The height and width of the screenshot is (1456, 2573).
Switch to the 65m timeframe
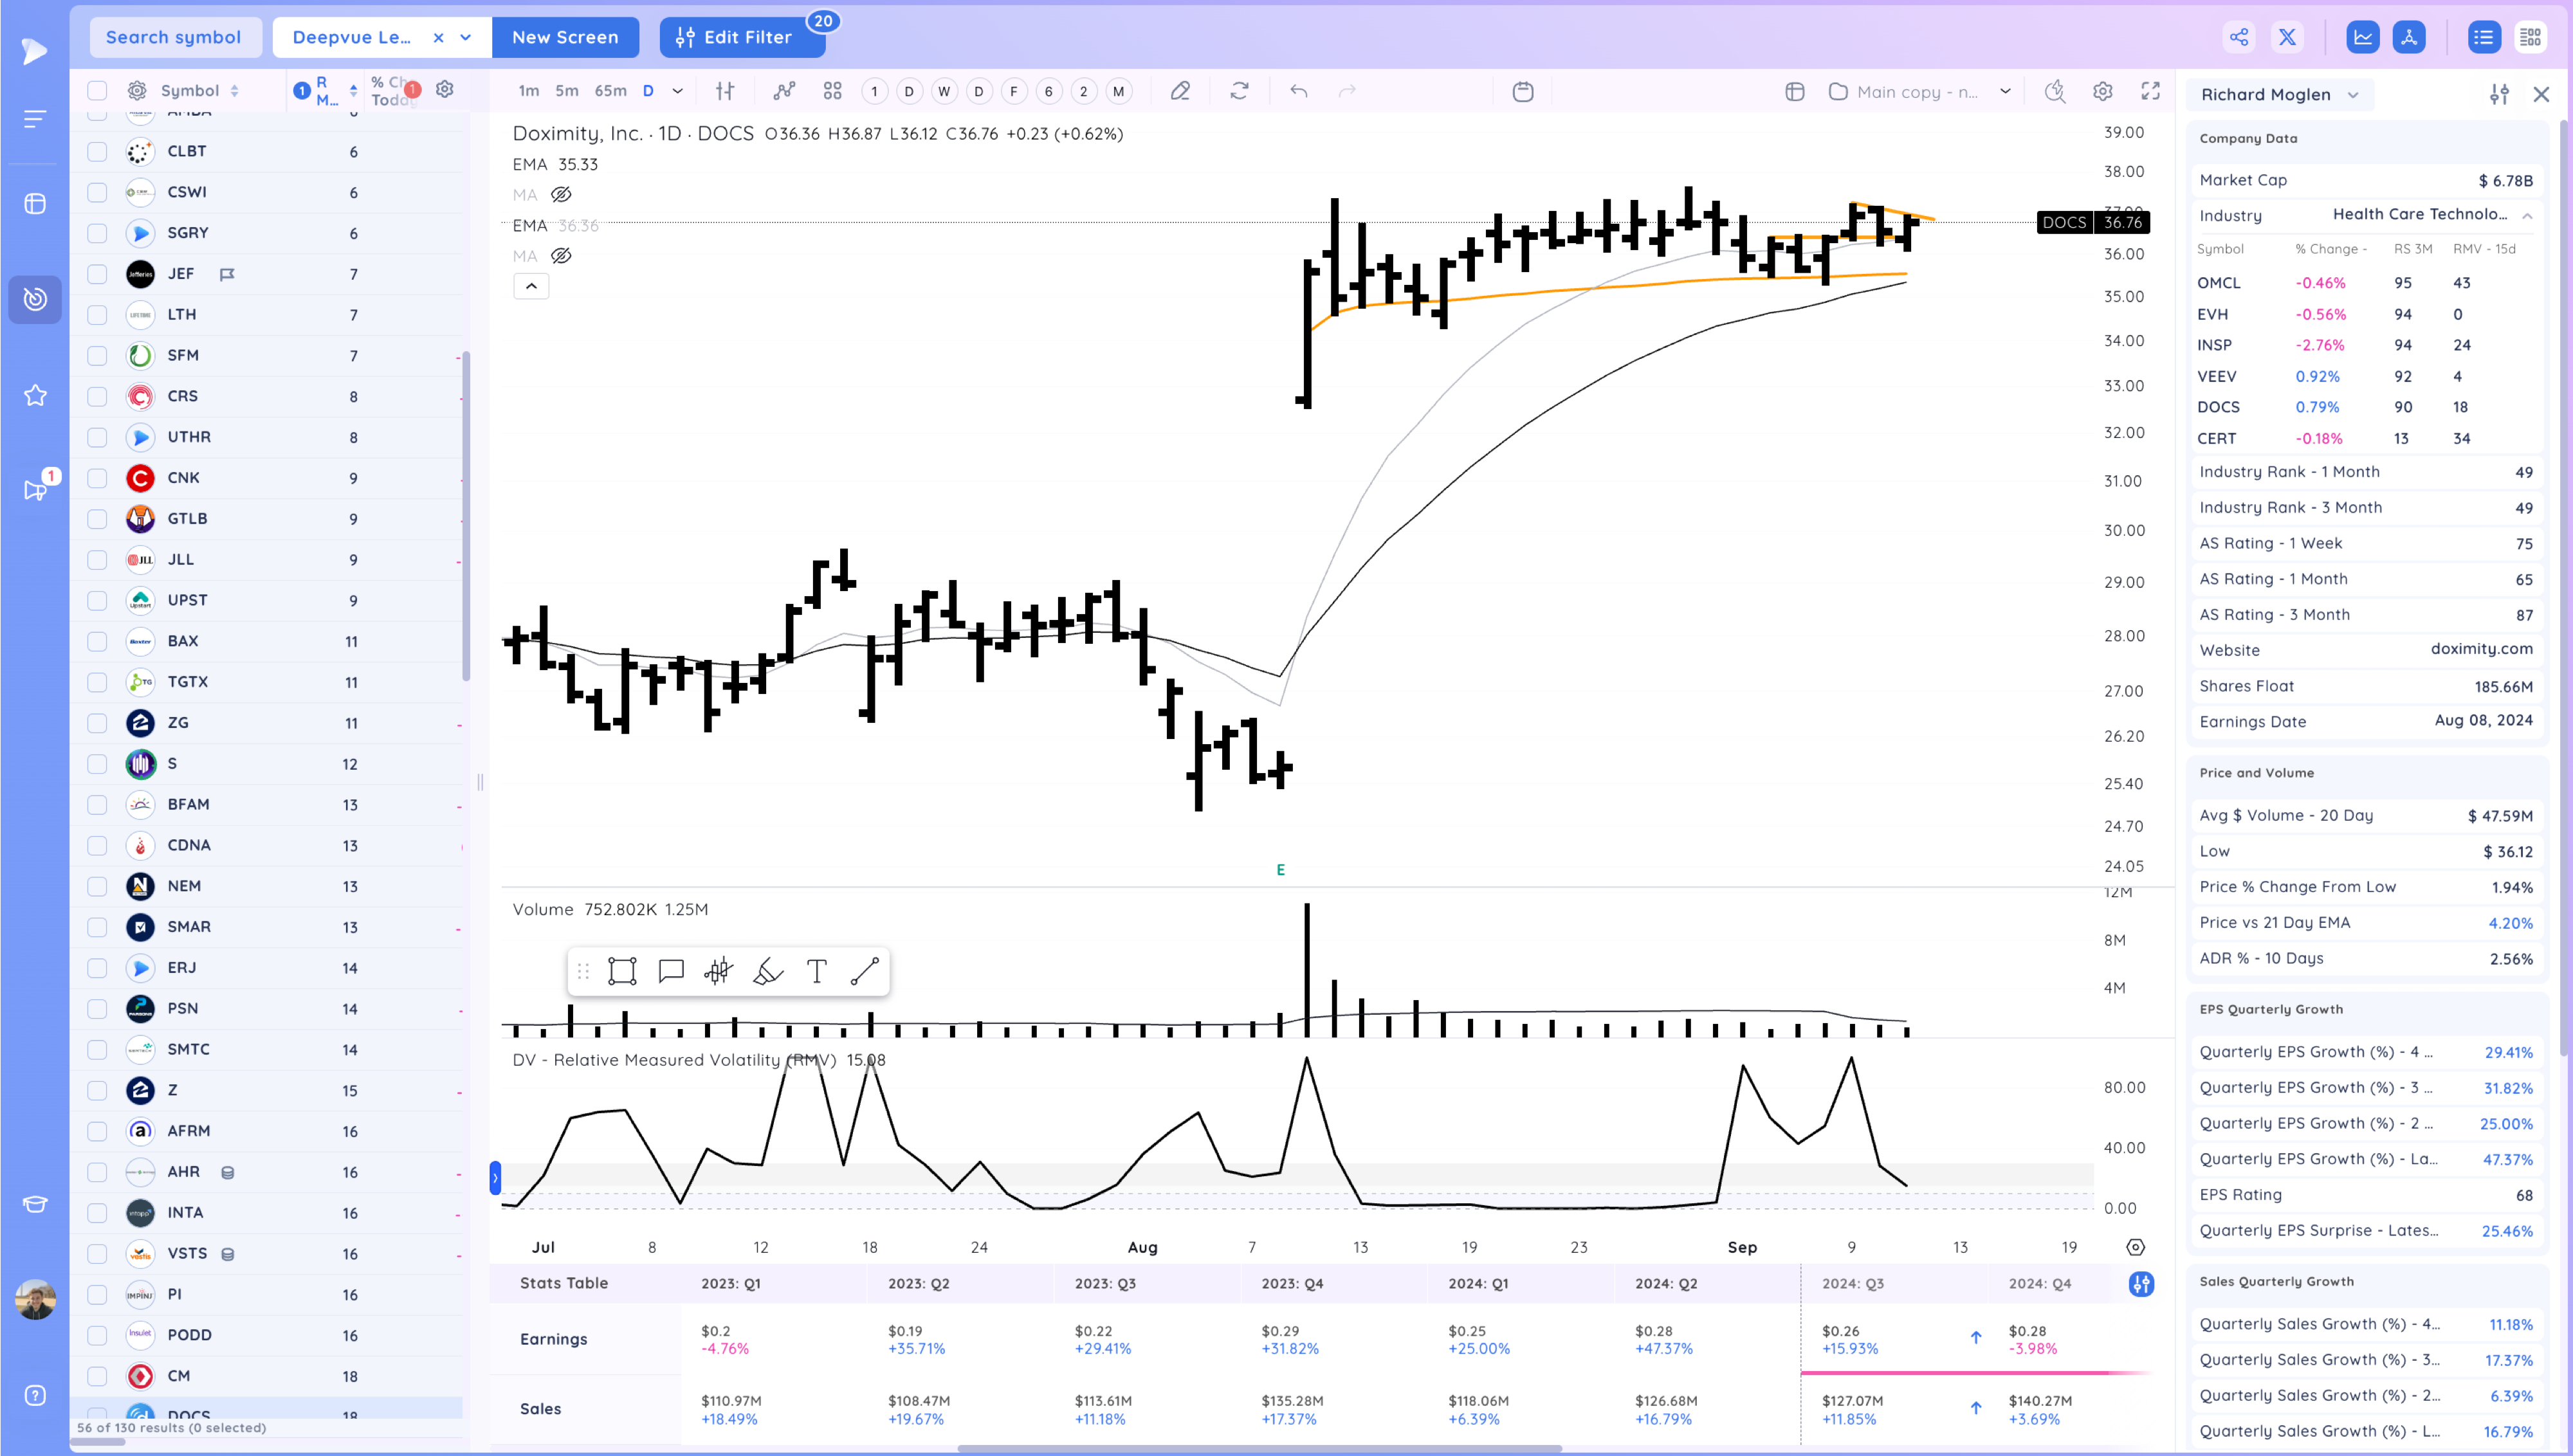tap(610, 91)
